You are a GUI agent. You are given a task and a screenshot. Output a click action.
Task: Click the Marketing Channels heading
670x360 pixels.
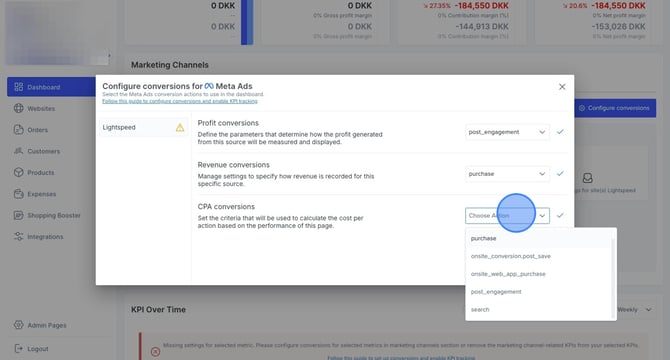pos(170,65)
